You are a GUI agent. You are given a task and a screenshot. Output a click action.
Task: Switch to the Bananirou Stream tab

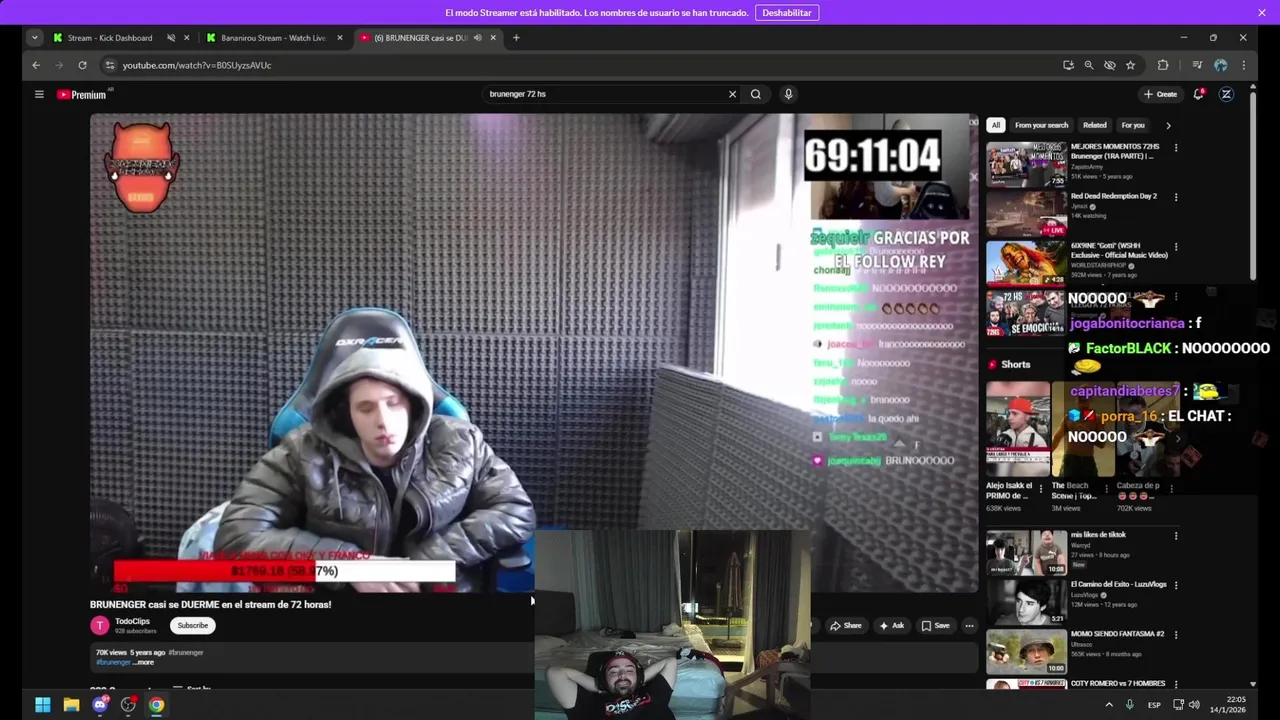click(x=272, y=38)
